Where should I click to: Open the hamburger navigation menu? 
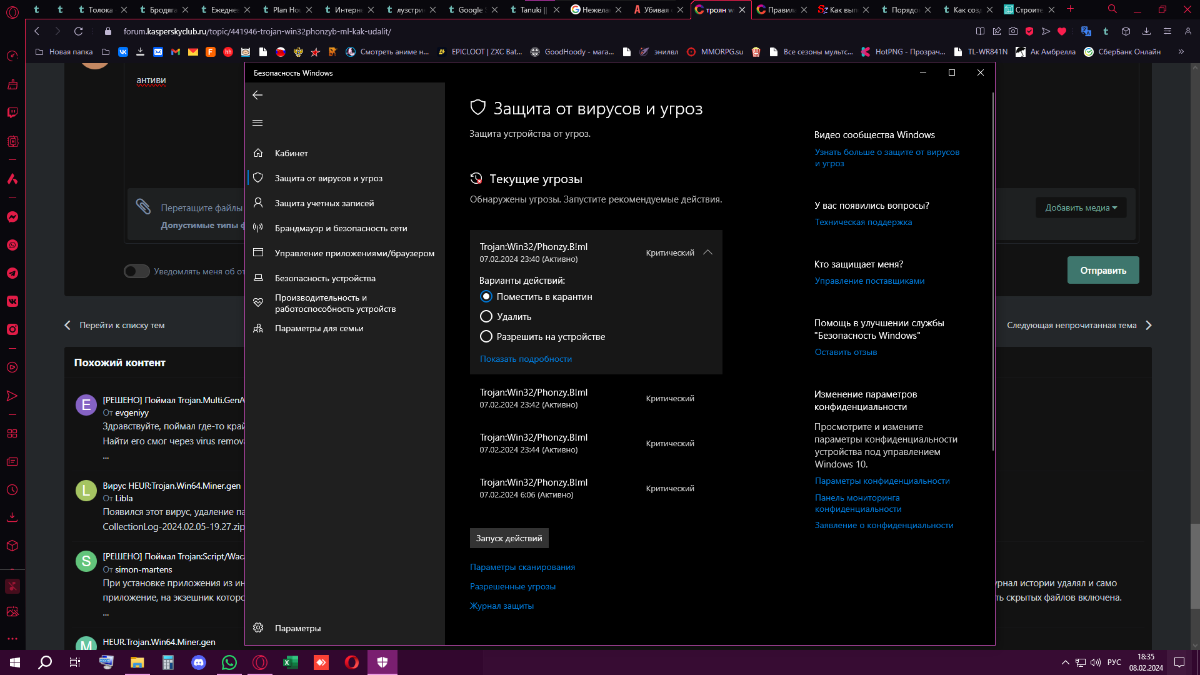pyautogui.click(x=258, y=123)
